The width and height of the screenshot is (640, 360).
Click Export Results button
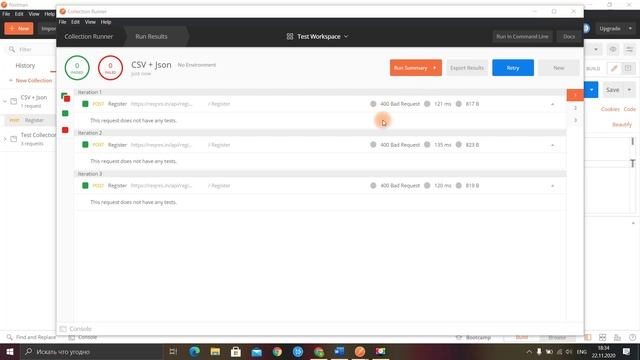click(467, 68)
